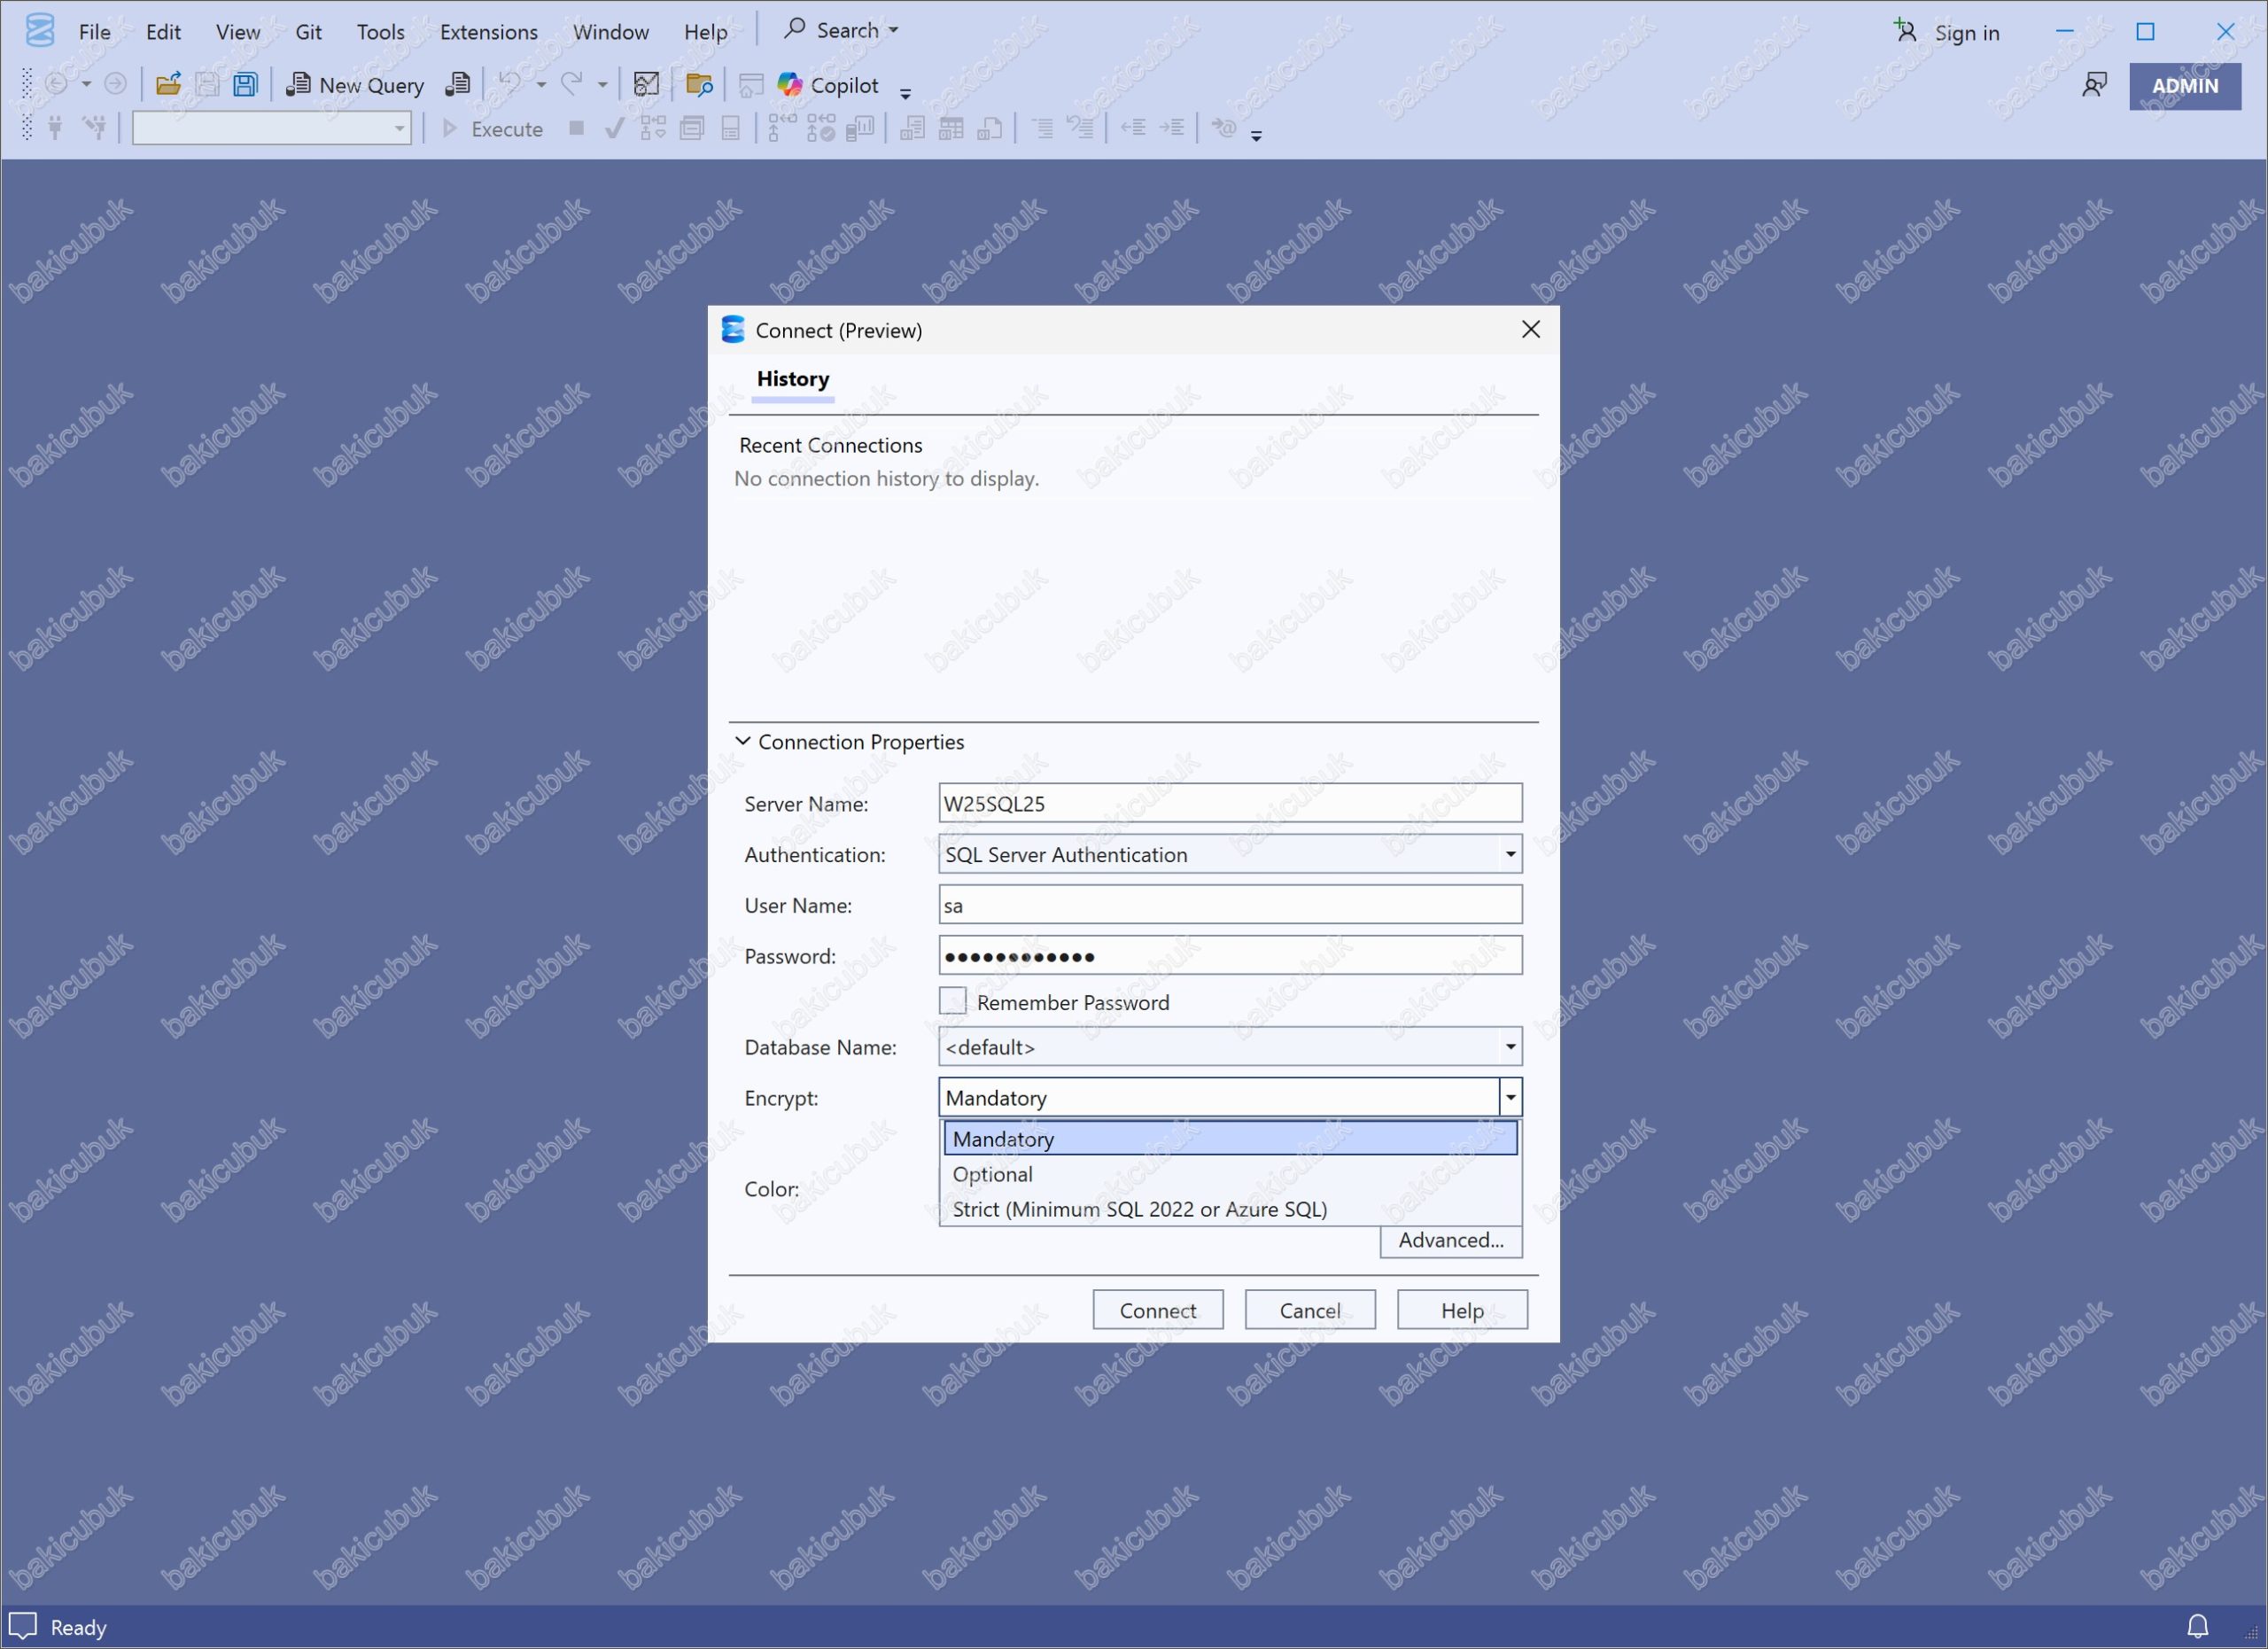Click the Results to File icon

tap(990, 128)
